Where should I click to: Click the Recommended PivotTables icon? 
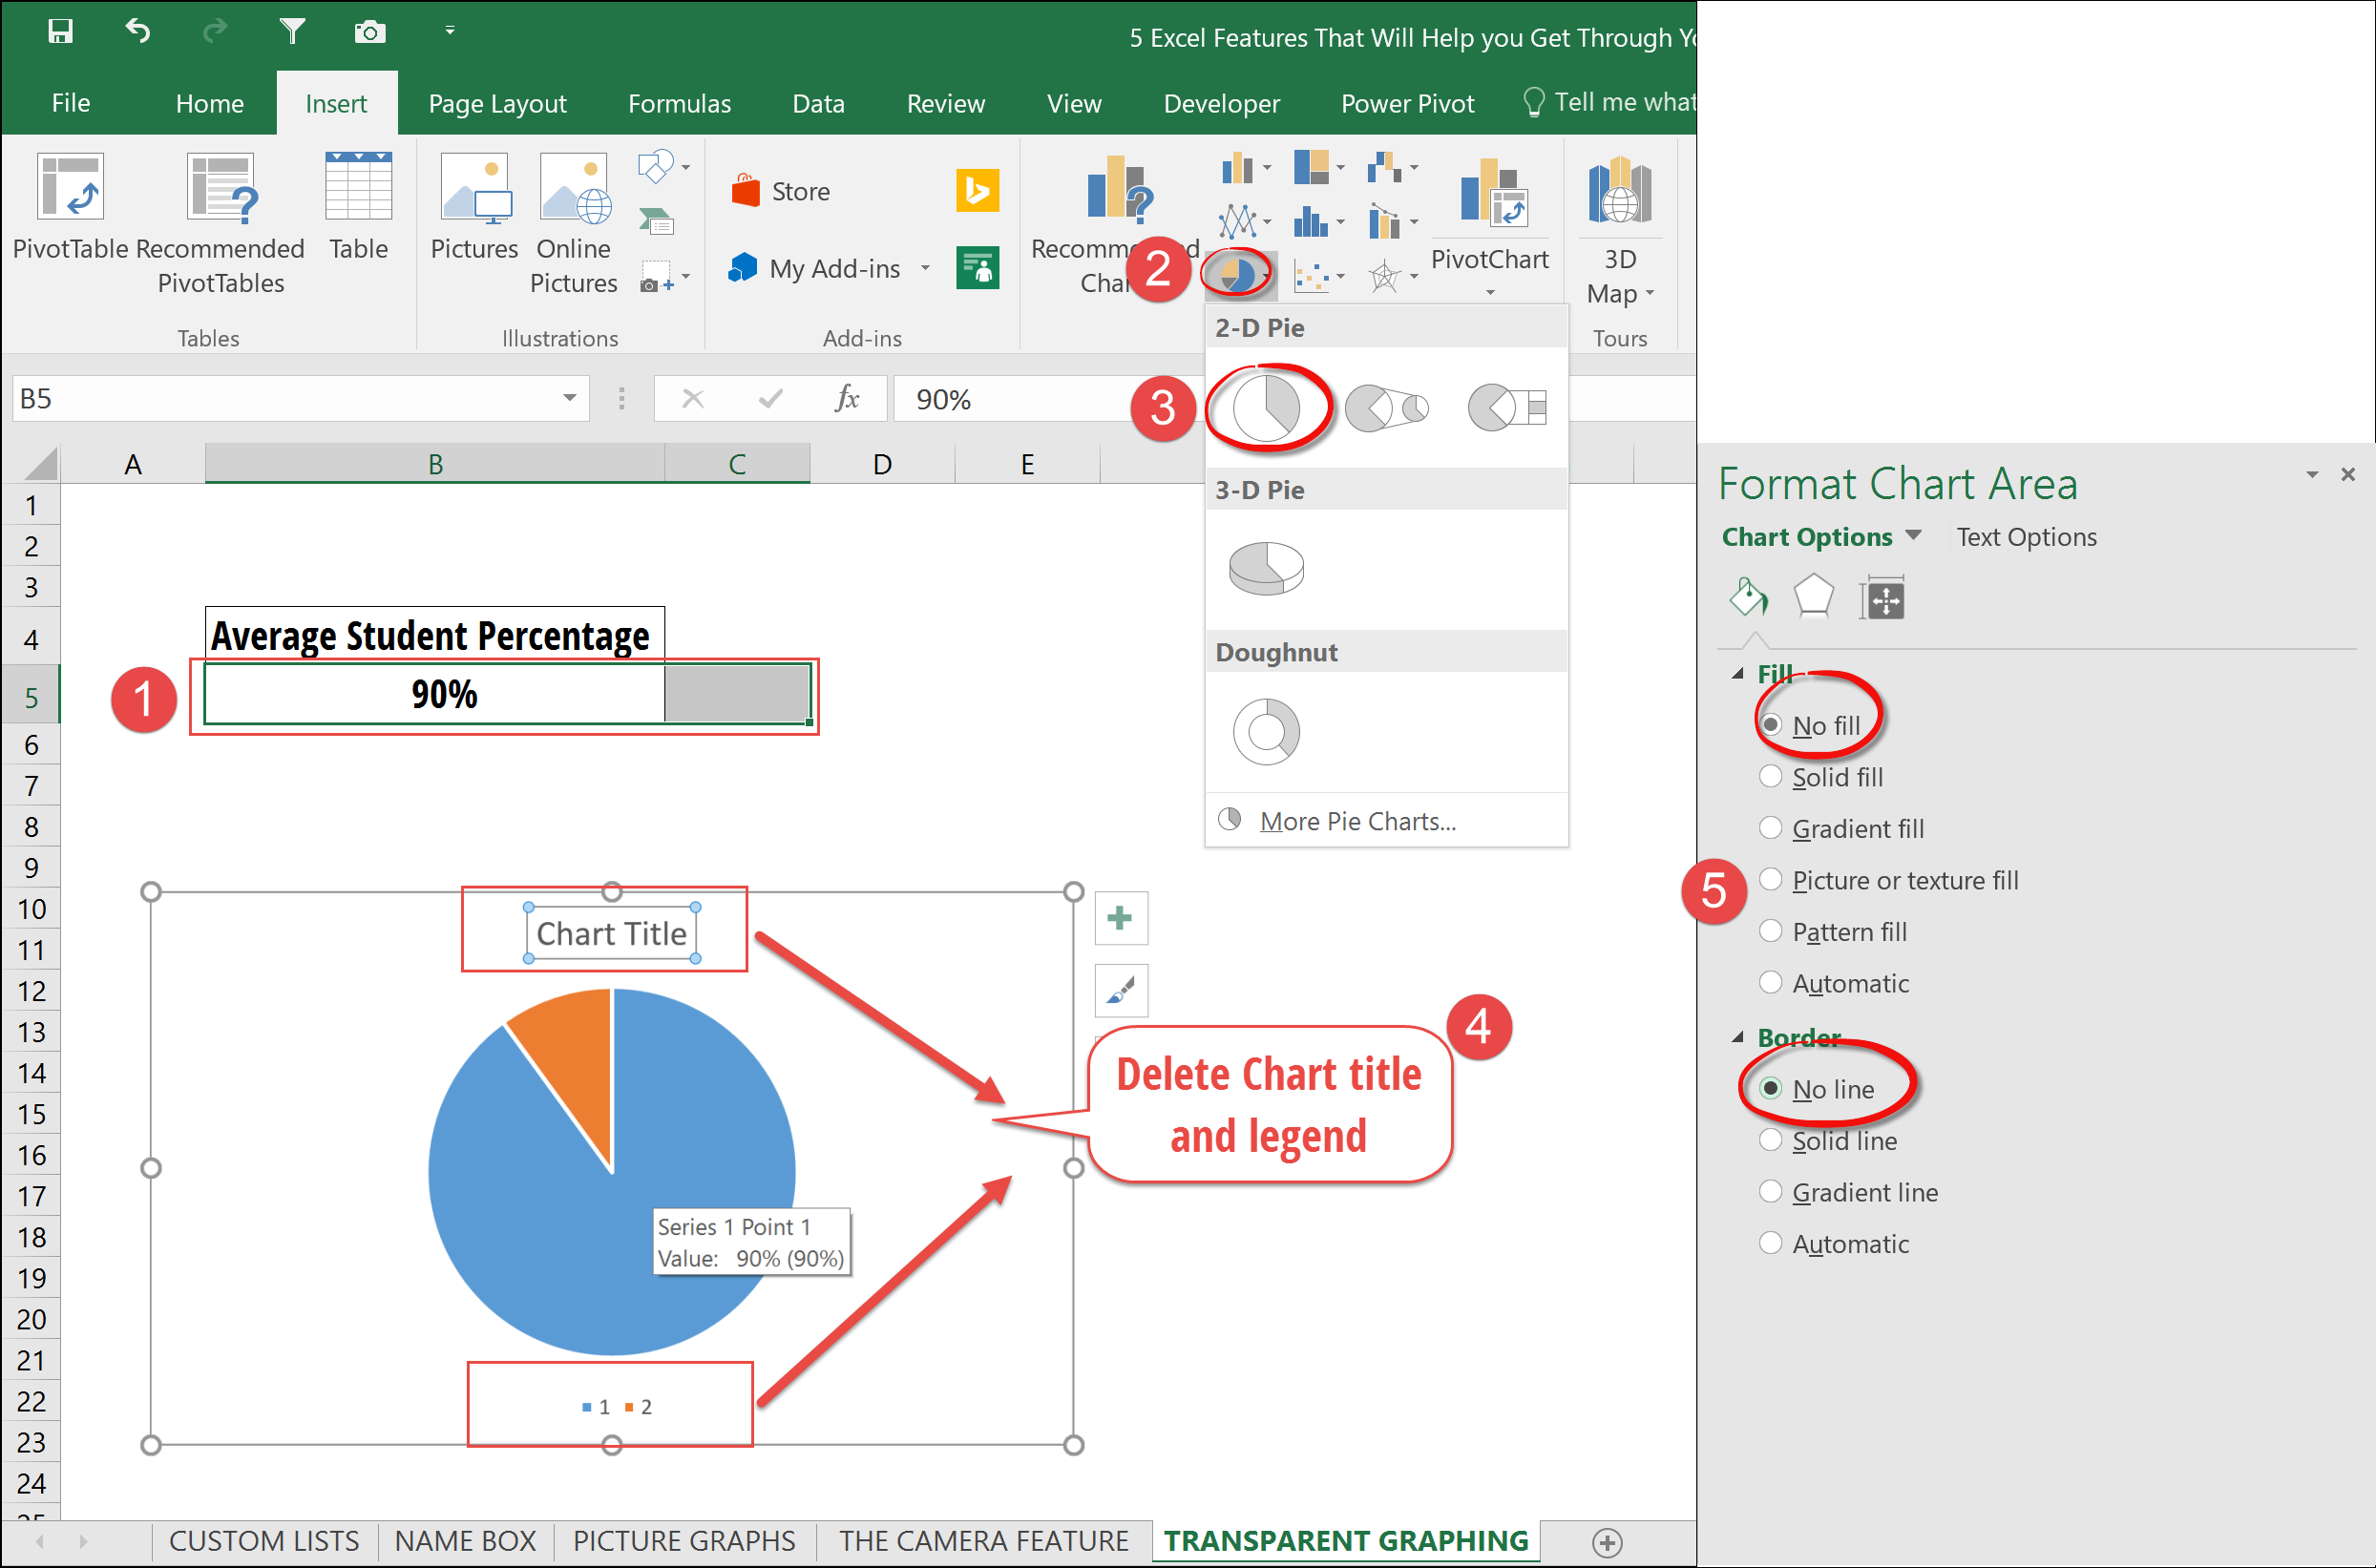(x=222, y=186)
